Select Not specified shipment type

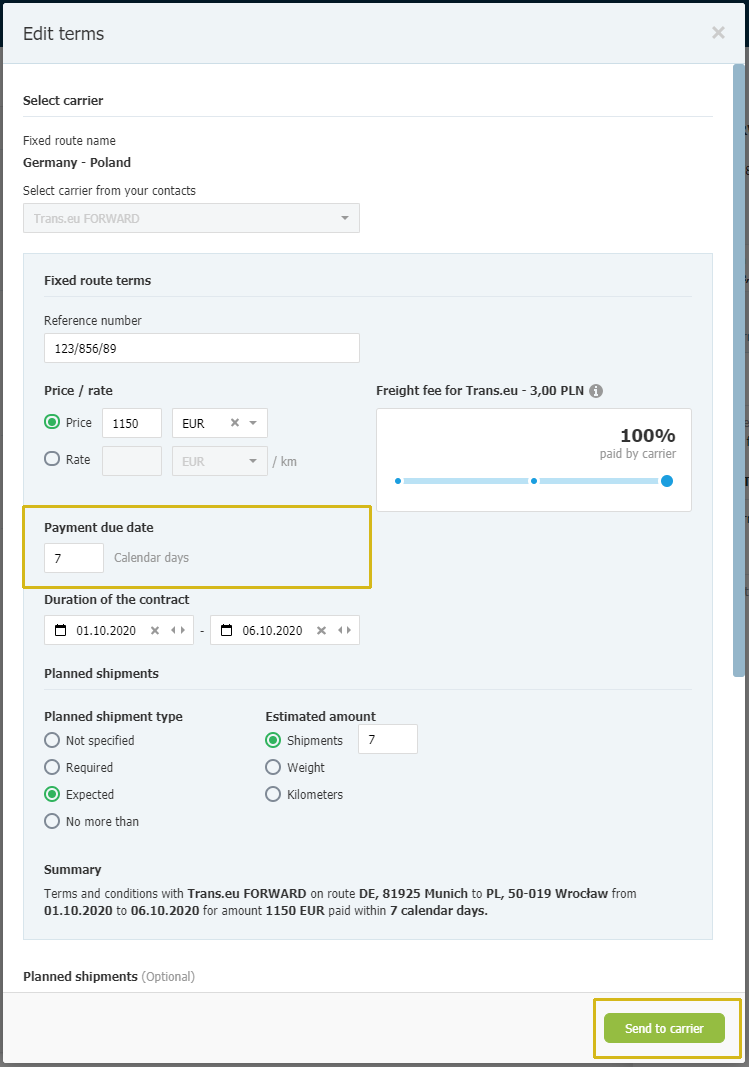(x=52, y=740)
